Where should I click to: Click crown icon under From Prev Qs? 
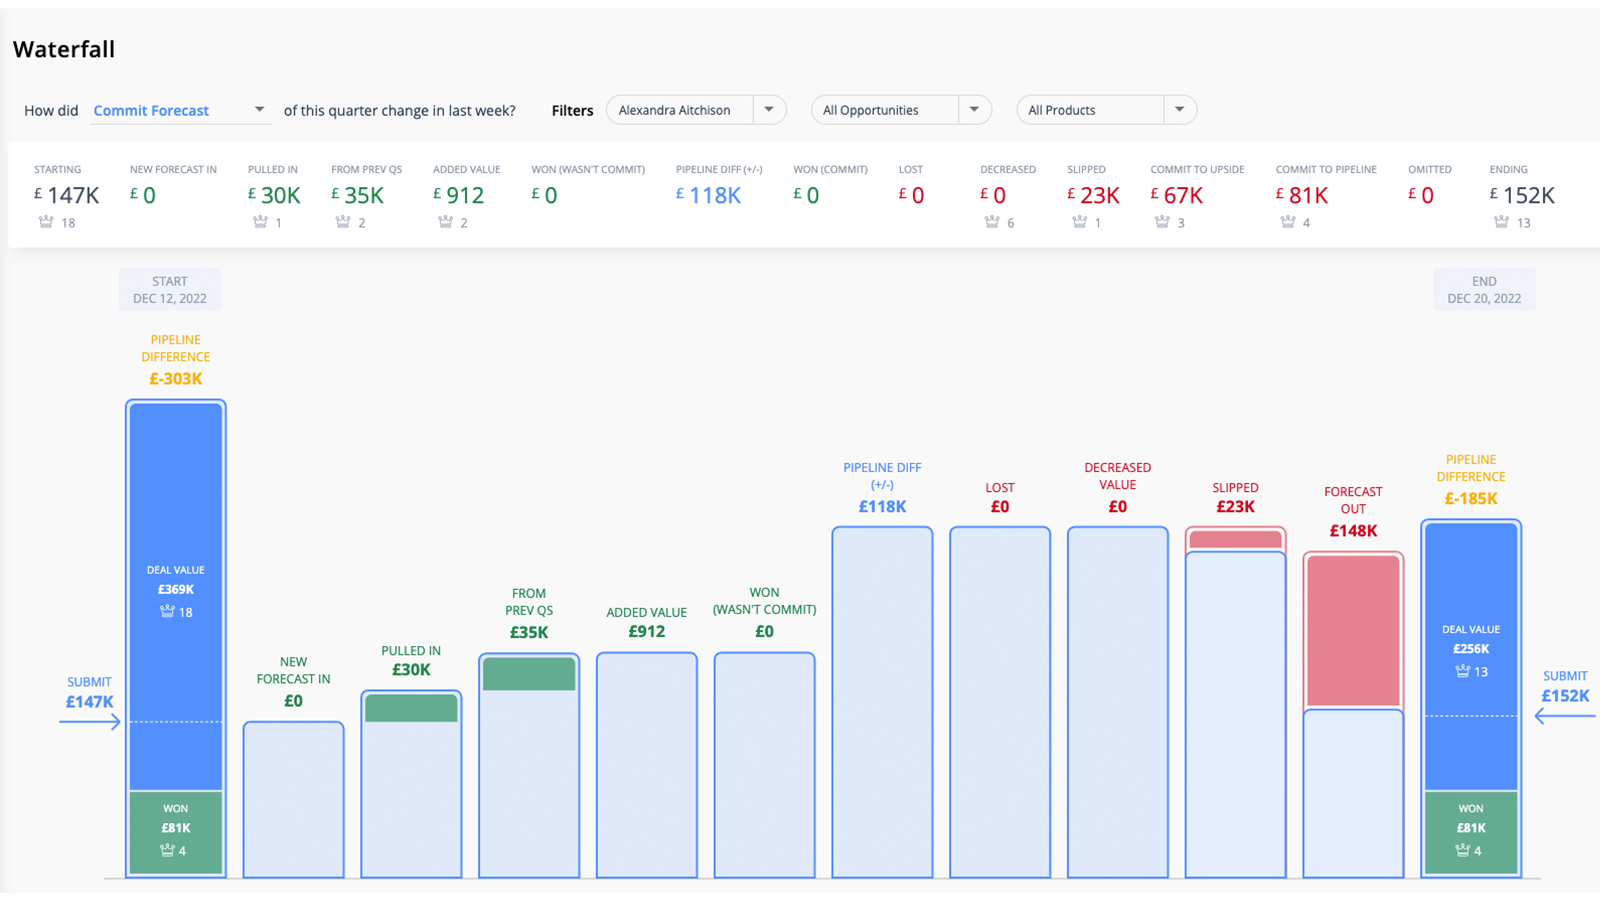point(343,222)
